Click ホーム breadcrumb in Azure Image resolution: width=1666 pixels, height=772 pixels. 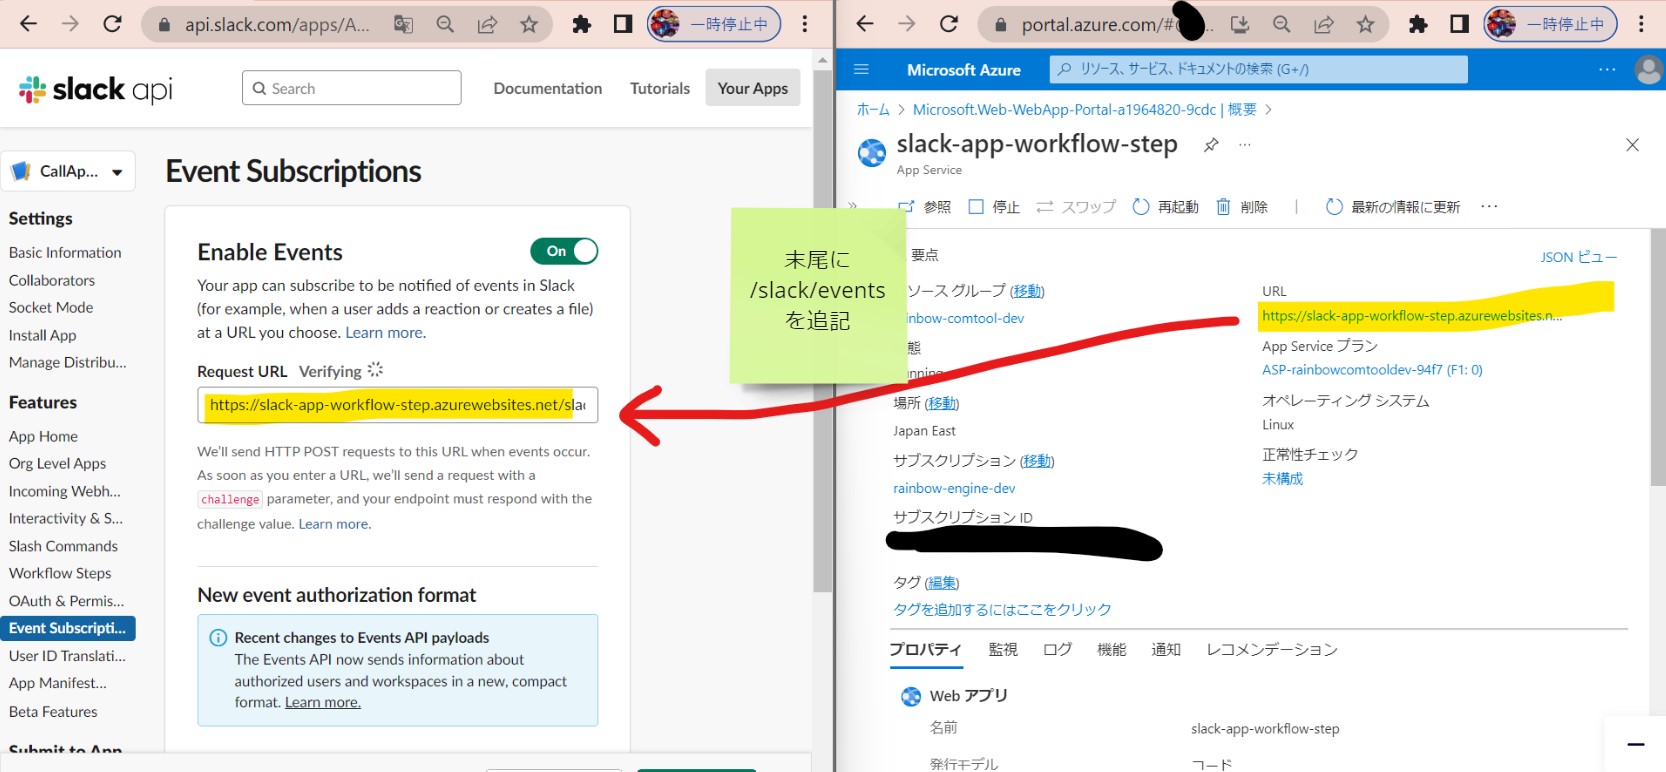pos(873,110)
